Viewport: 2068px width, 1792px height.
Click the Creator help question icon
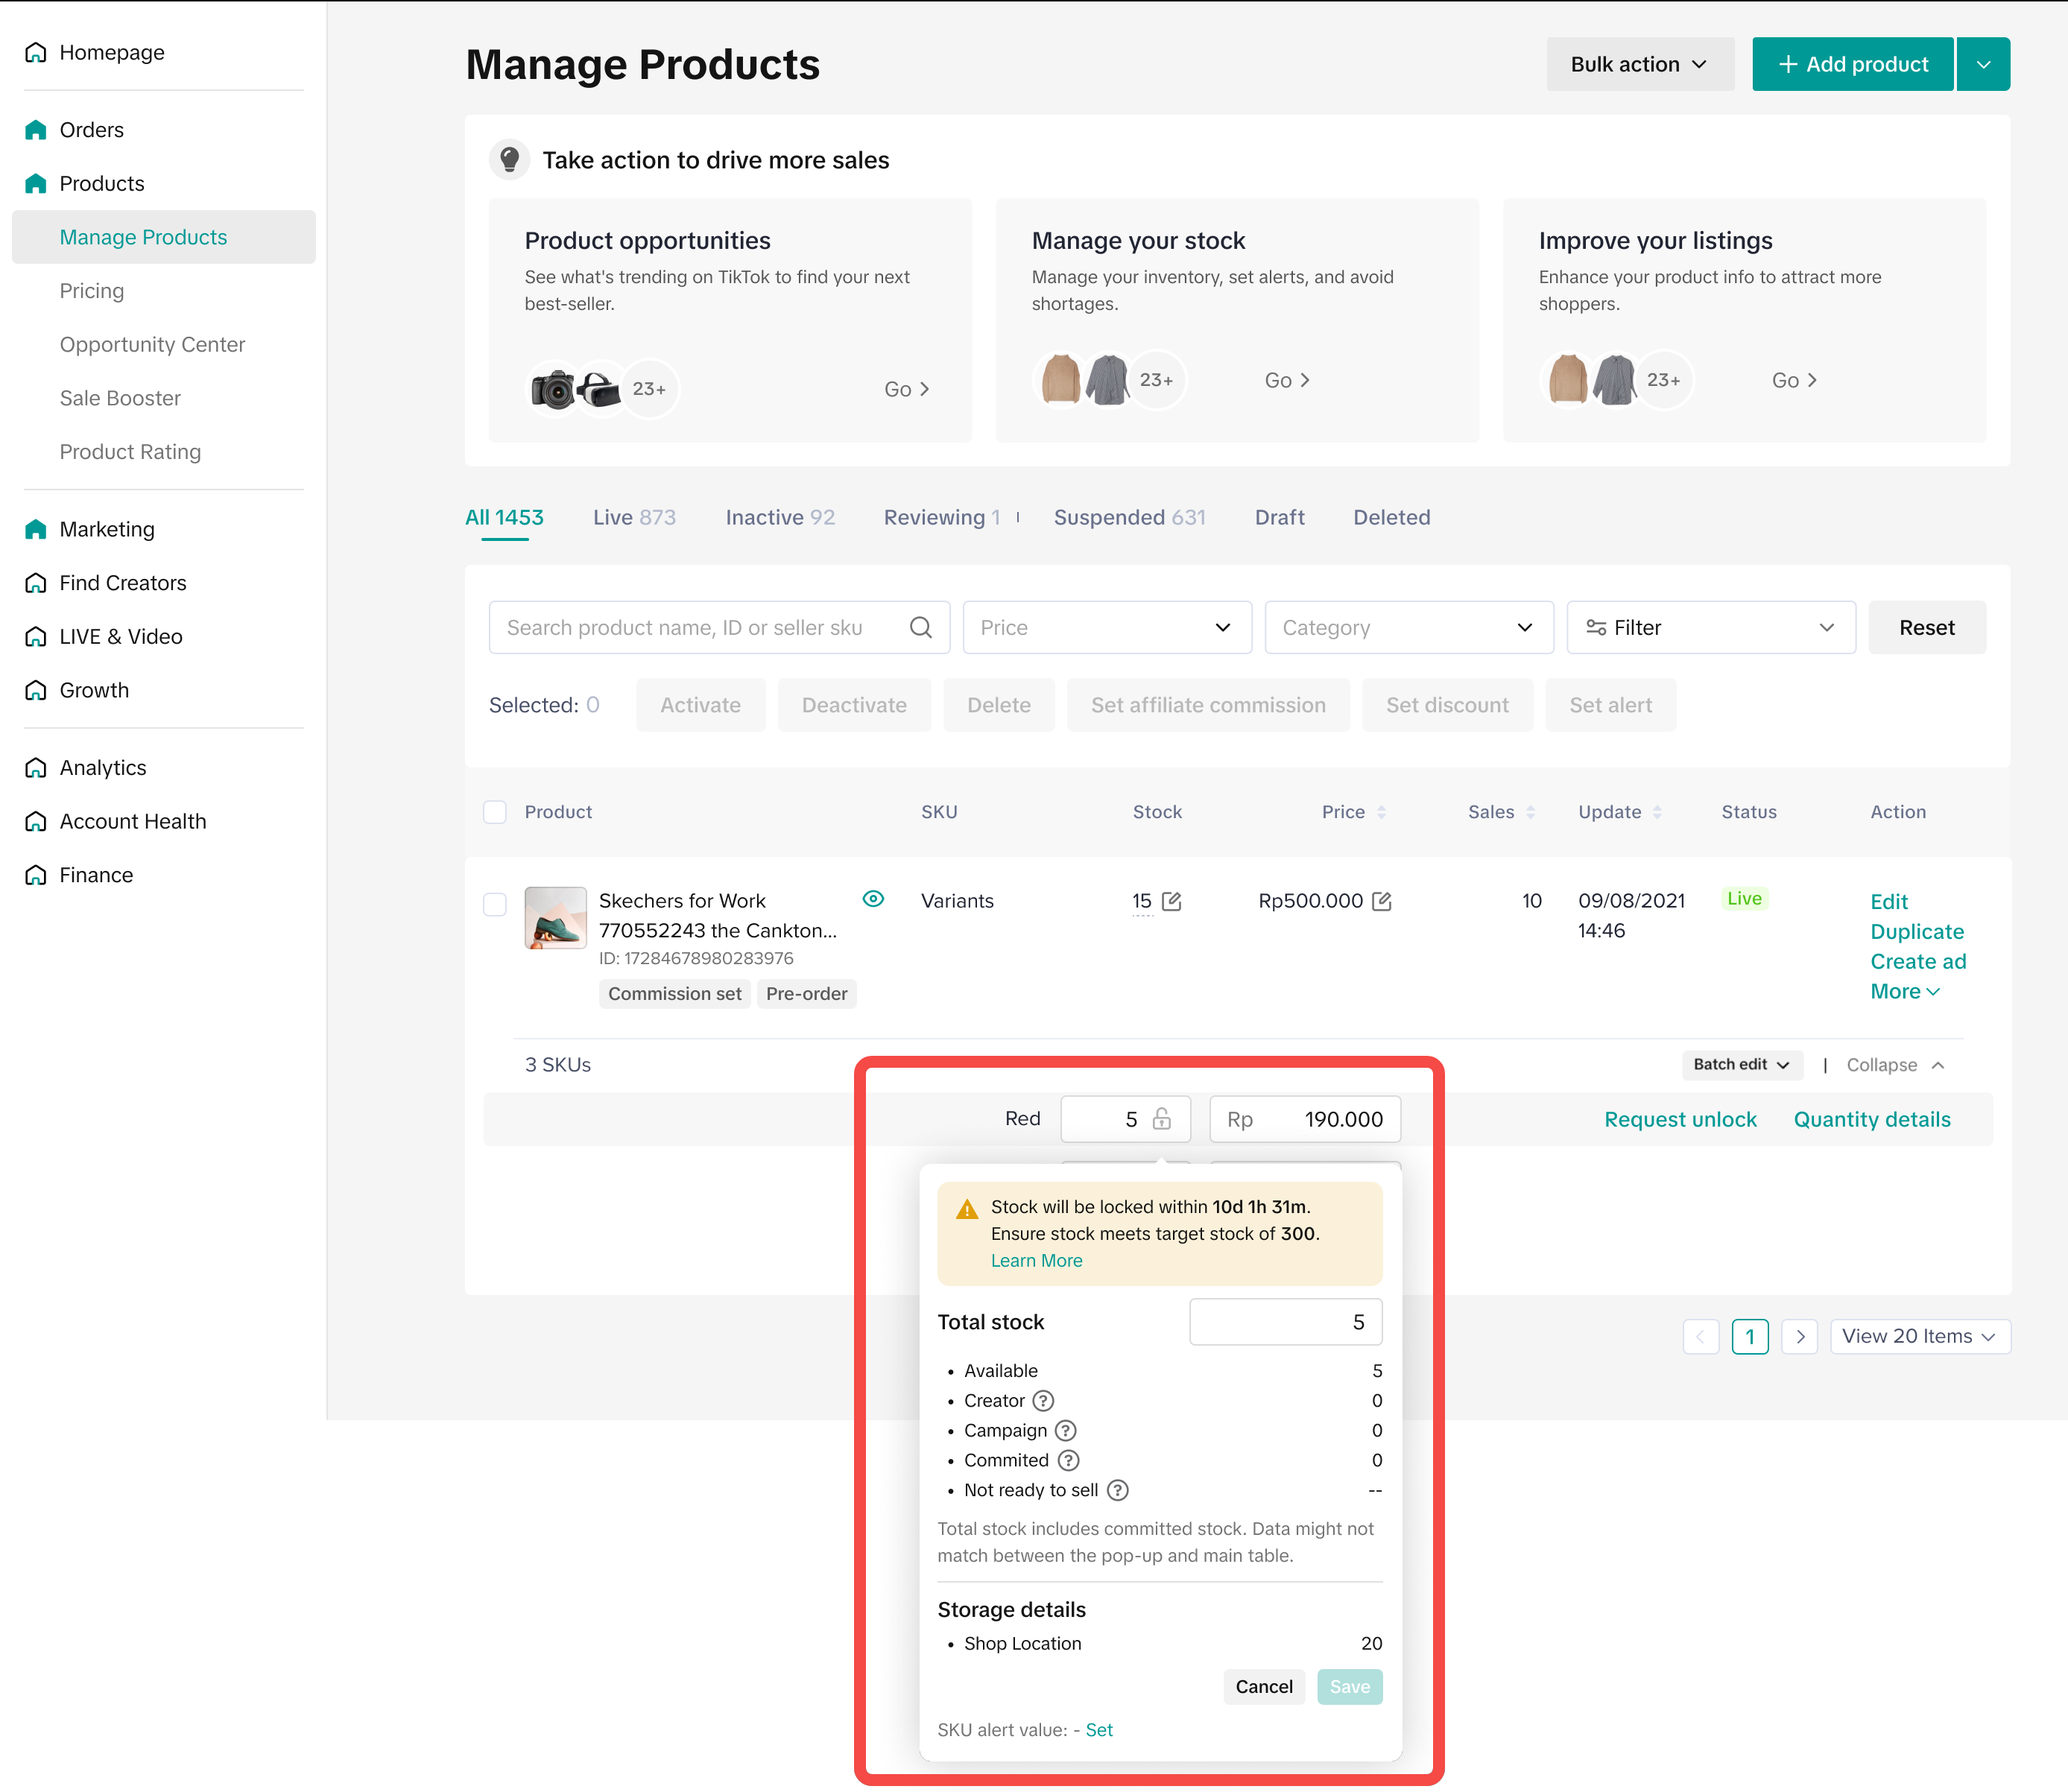[x=1043, y=1400]
